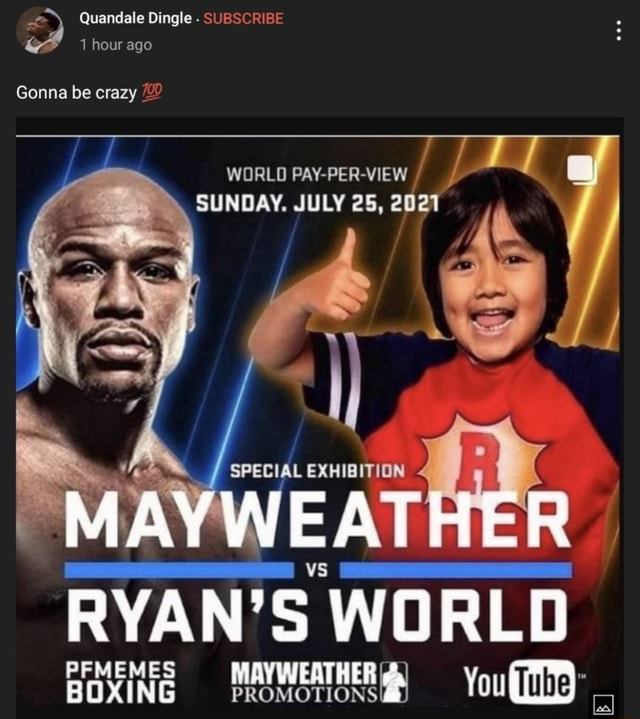Viewport: 640px width, 719px height.
Task: Click the 'WORLD PAY-PER-VIEW' heading
Action: (x=317, y=174)
